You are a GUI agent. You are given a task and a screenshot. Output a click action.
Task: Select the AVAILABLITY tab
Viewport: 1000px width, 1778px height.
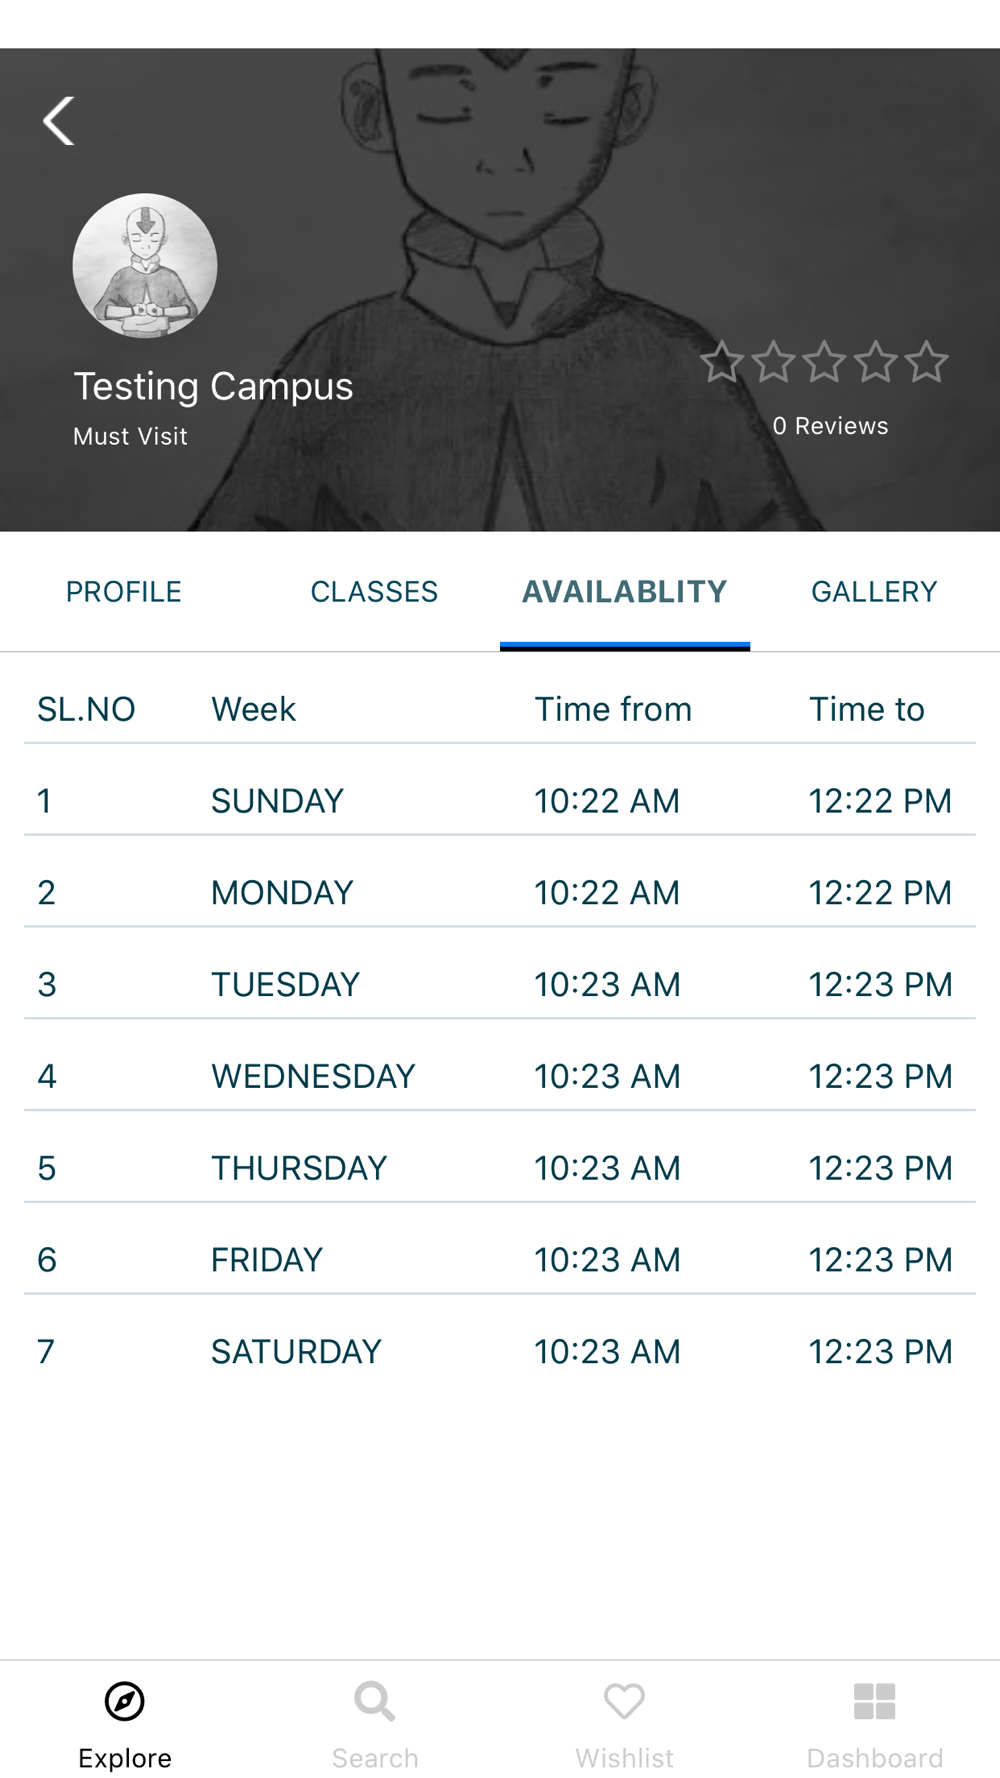[625, 592]
